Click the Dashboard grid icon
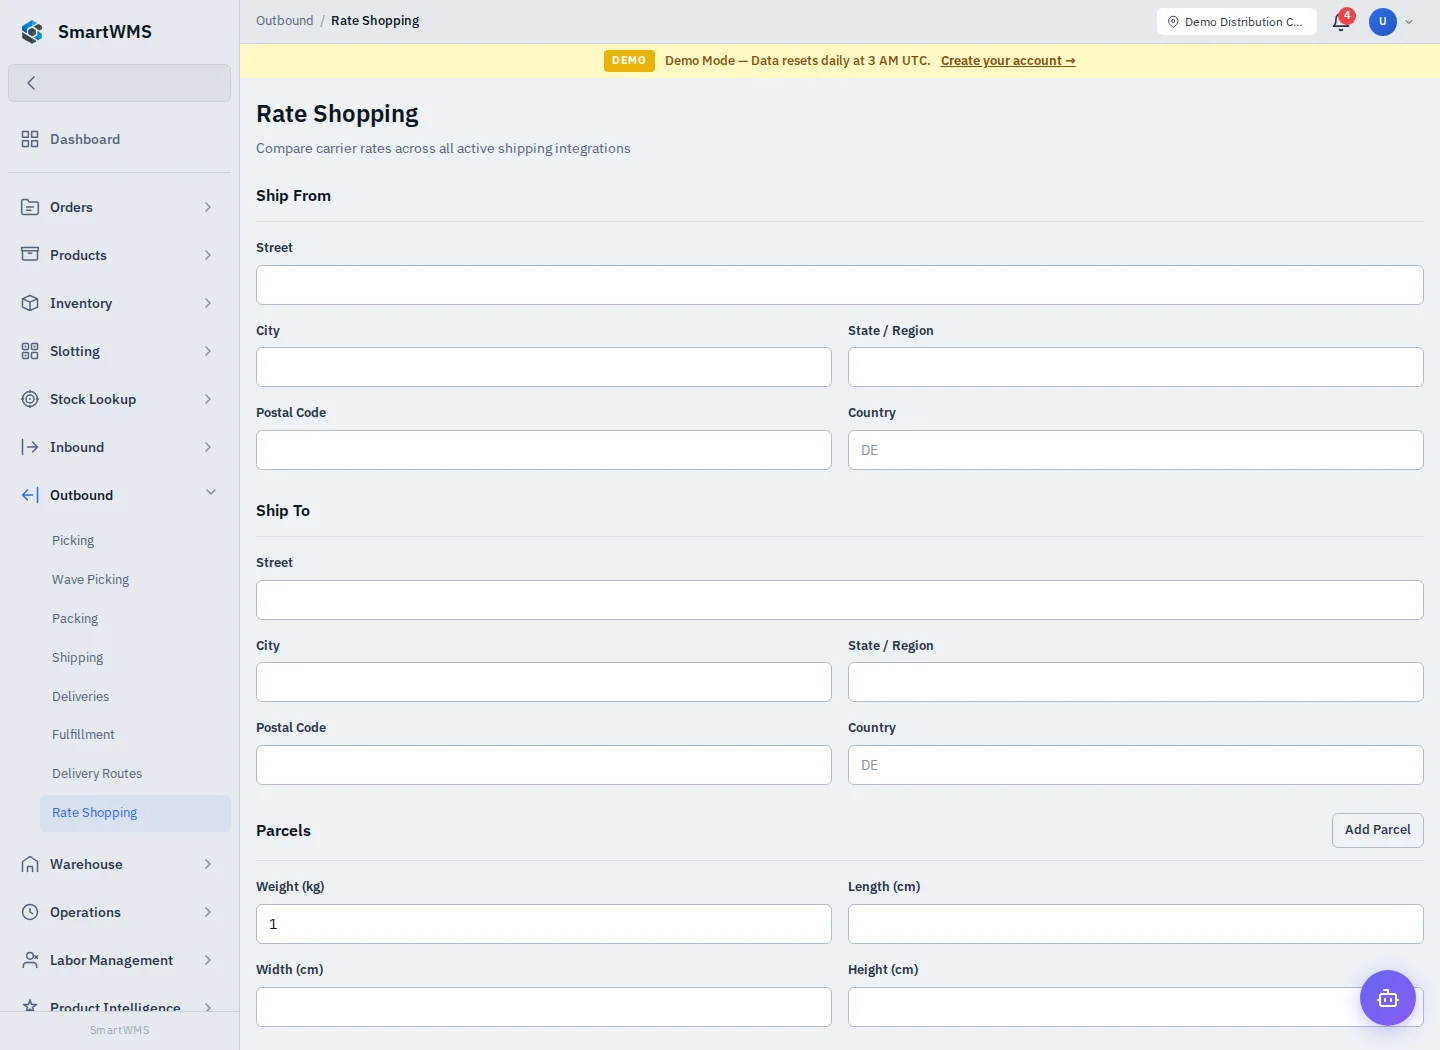 tap(30, 139)
